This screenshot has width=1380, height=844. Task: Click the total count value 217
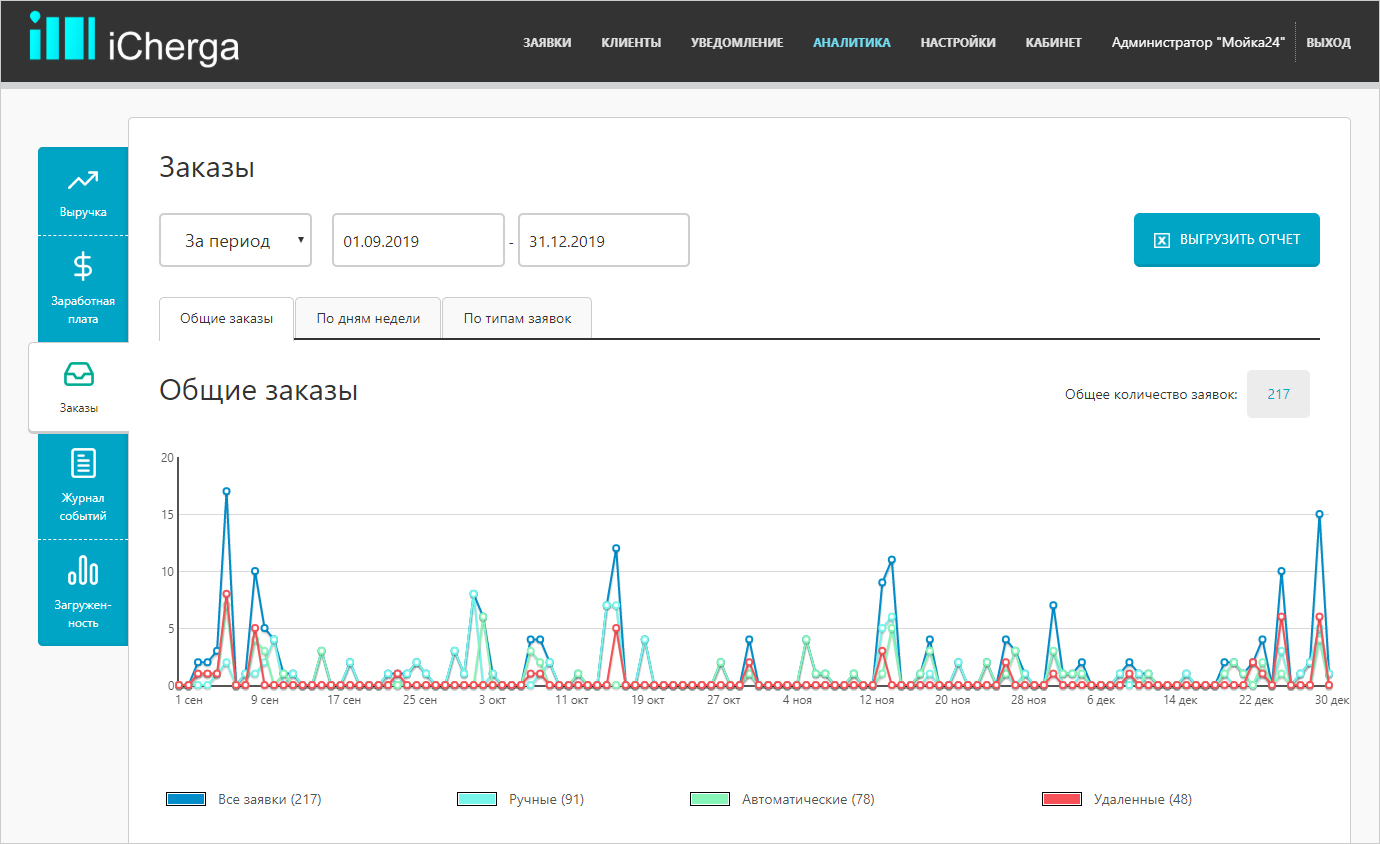click(x=1278, y=394)
